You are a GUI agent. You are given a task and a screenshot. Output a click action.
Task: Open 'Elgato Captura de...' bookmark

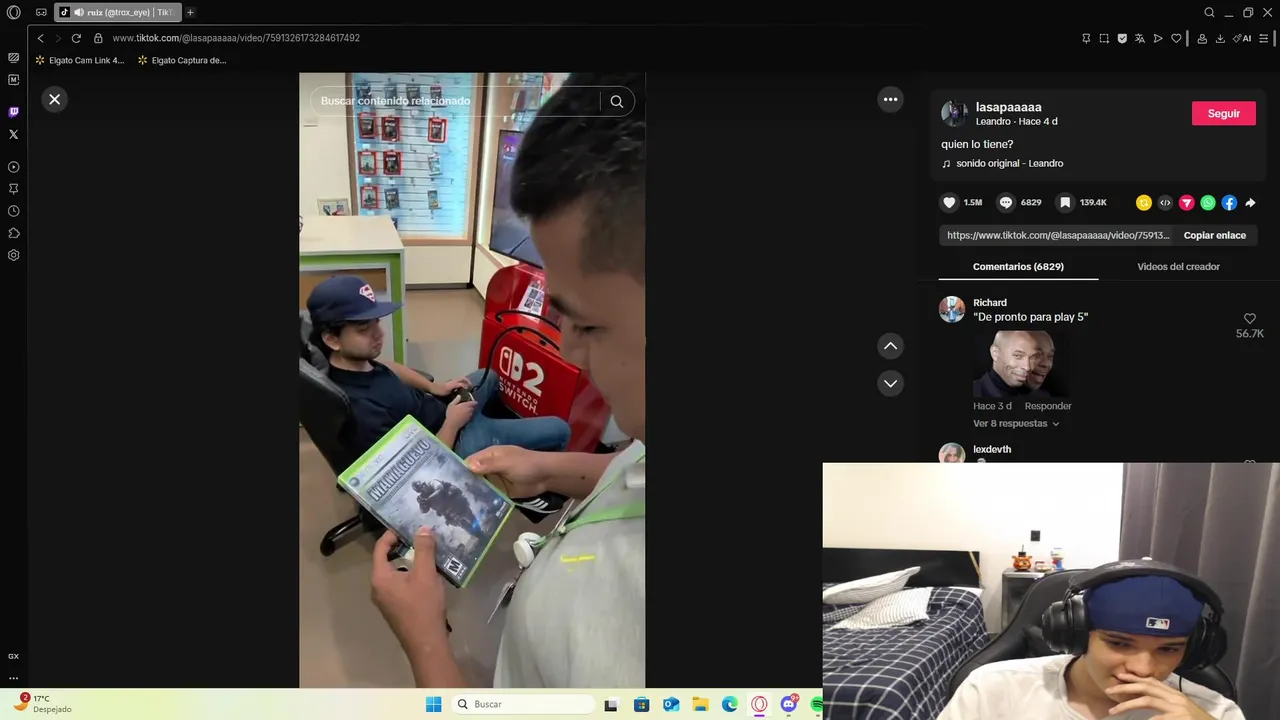[x=181, y=60]
